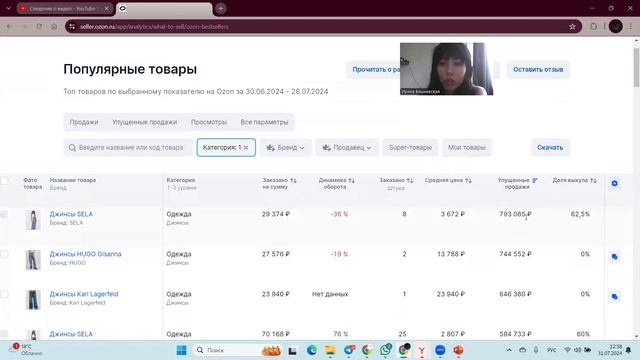Toggle Super-товары filter

[410, 148]
